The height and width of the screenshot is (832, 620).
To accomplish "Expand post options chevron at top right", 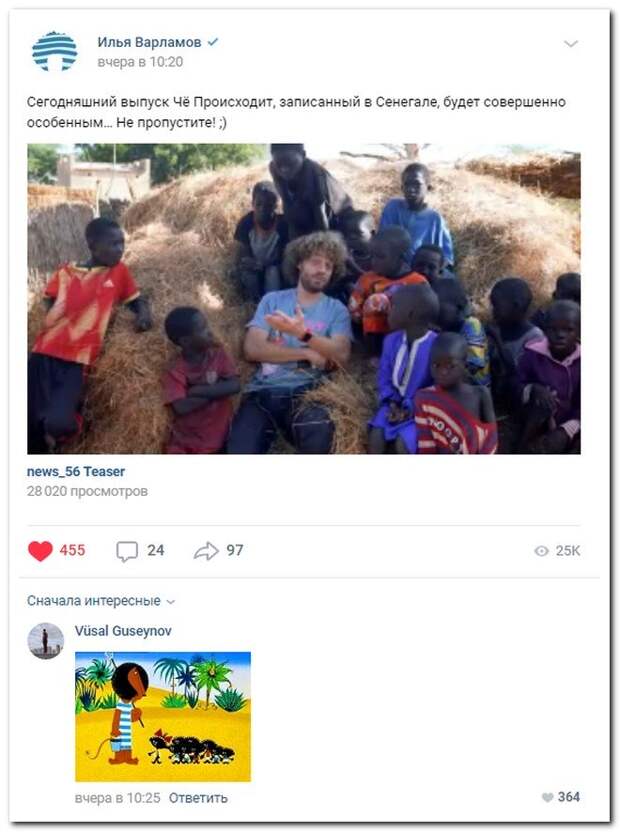I will pos(571,44).
